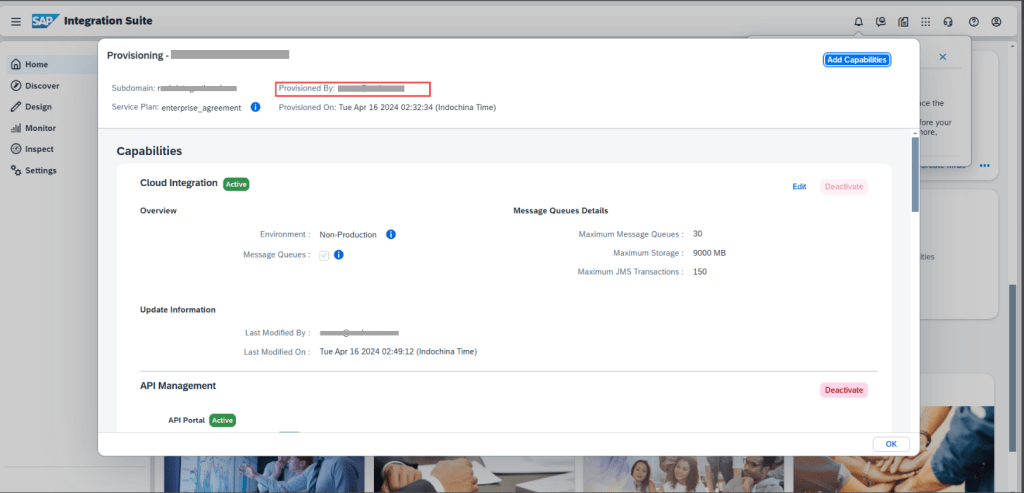This screenshot has height=493, width=1024.
Task: Go to Discover in the sidebar
Action: click(41, 86)
